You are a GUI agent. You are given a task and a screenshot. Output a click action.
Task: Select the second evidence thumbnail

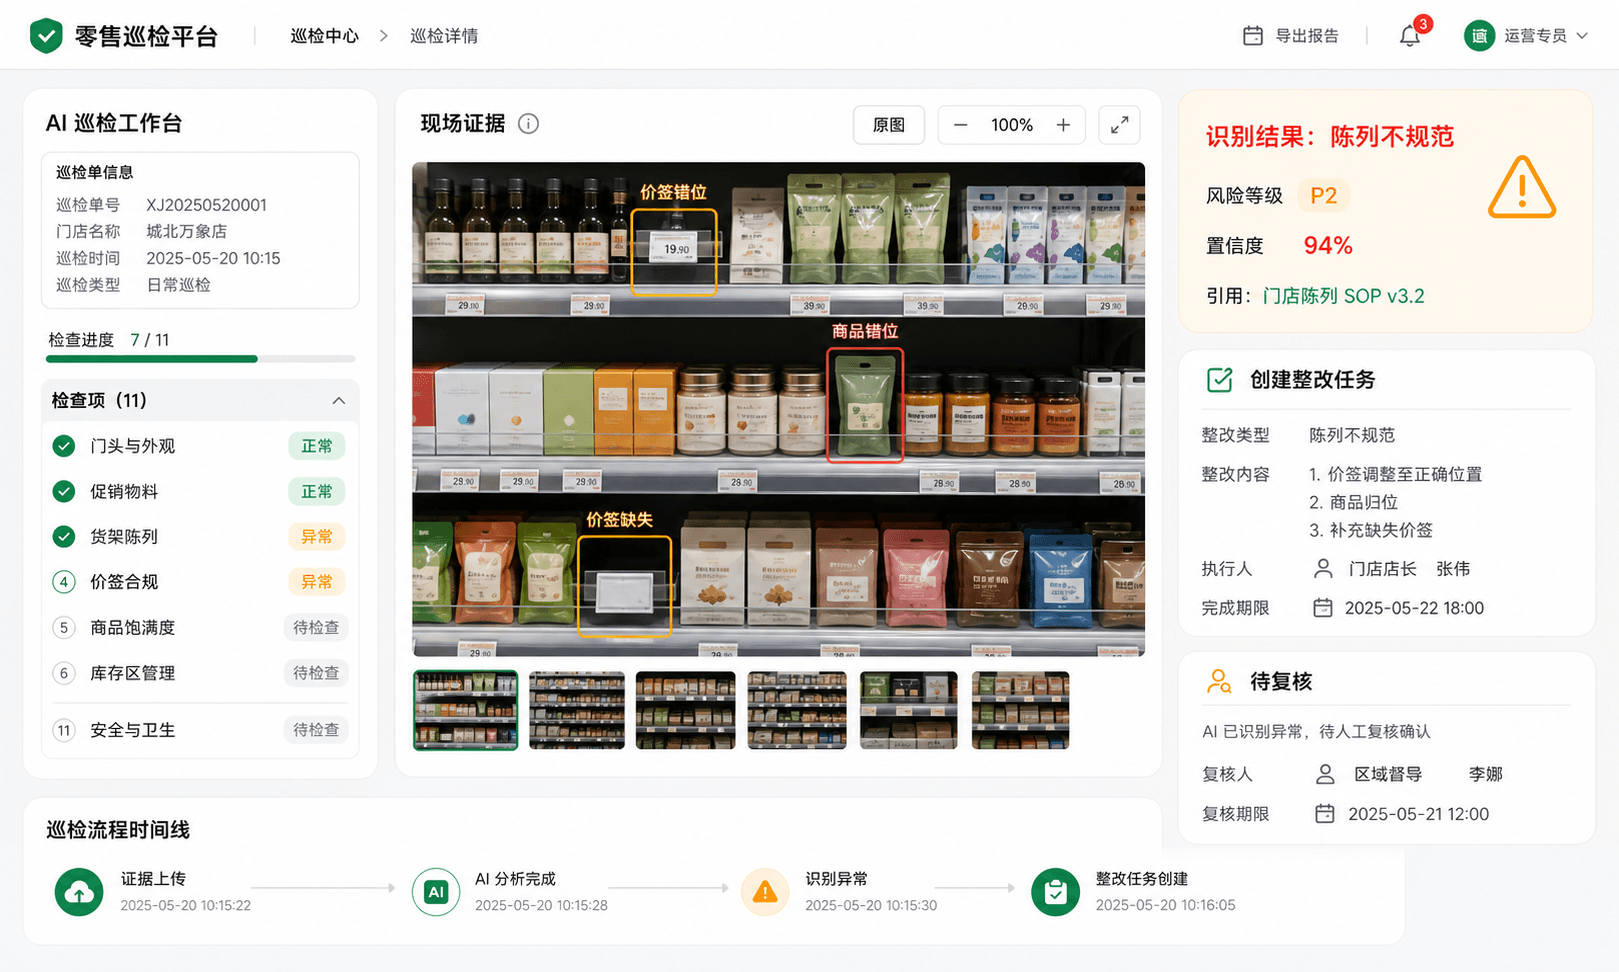coord(577,710)
